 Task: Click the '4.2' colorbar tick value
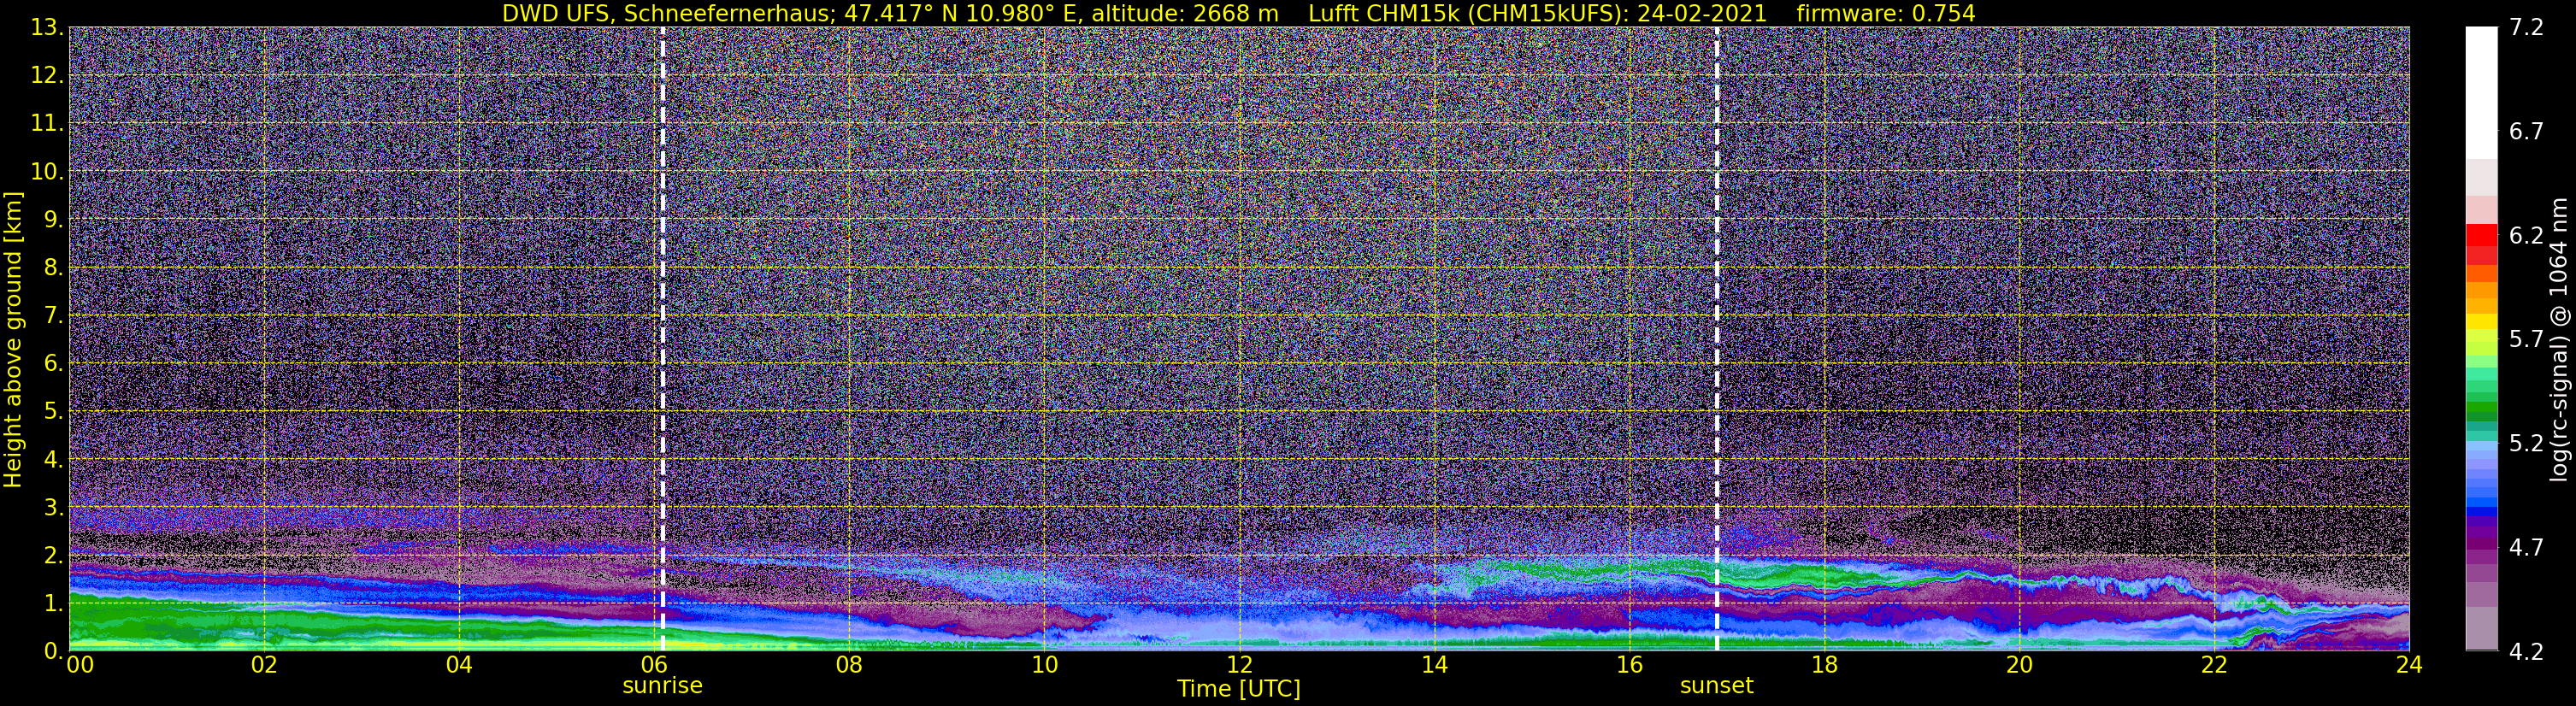pyautogui.click(x=2527, y=651)
